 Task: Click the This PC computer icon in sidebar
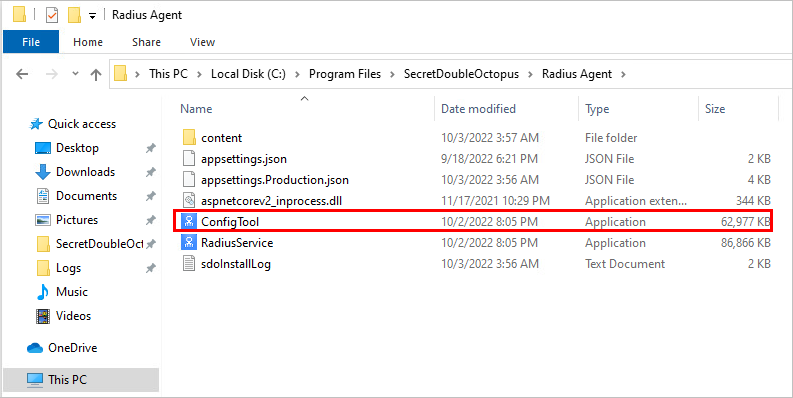[x=35, y=379]
